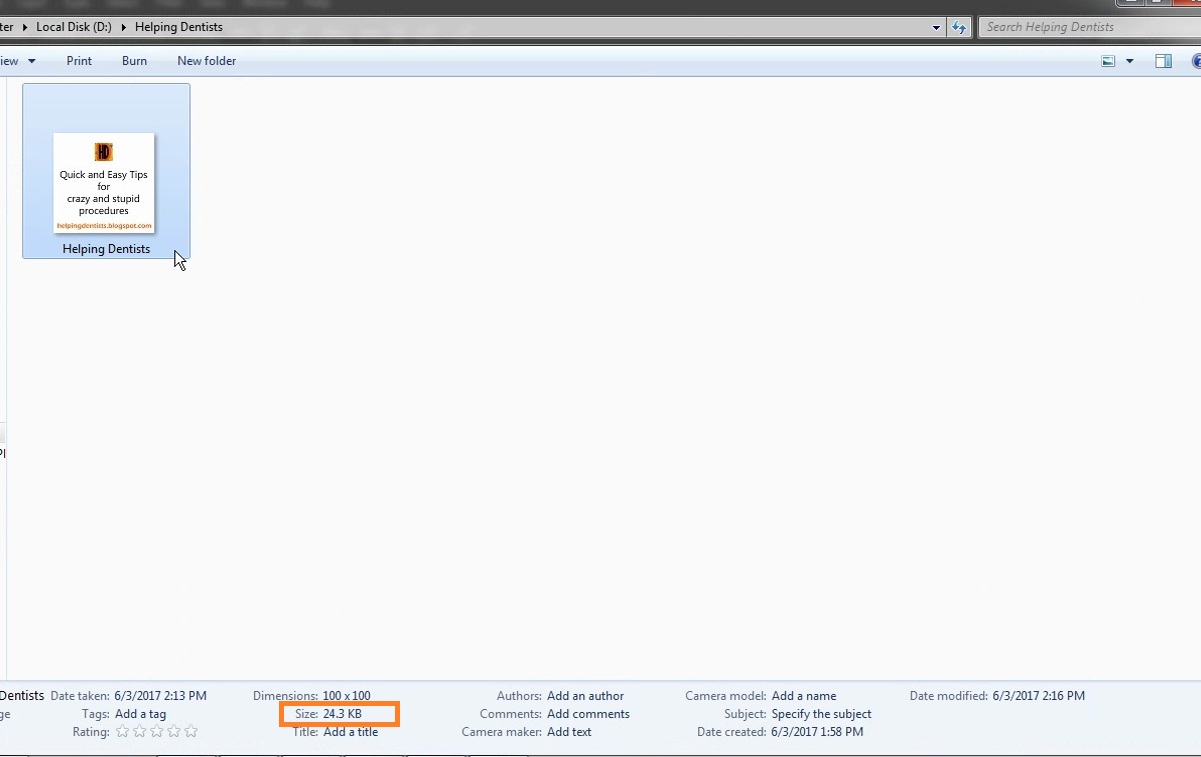The image size is (1201, 757).
Task: Click Specify the subject
Action: (x=820, y=713)
